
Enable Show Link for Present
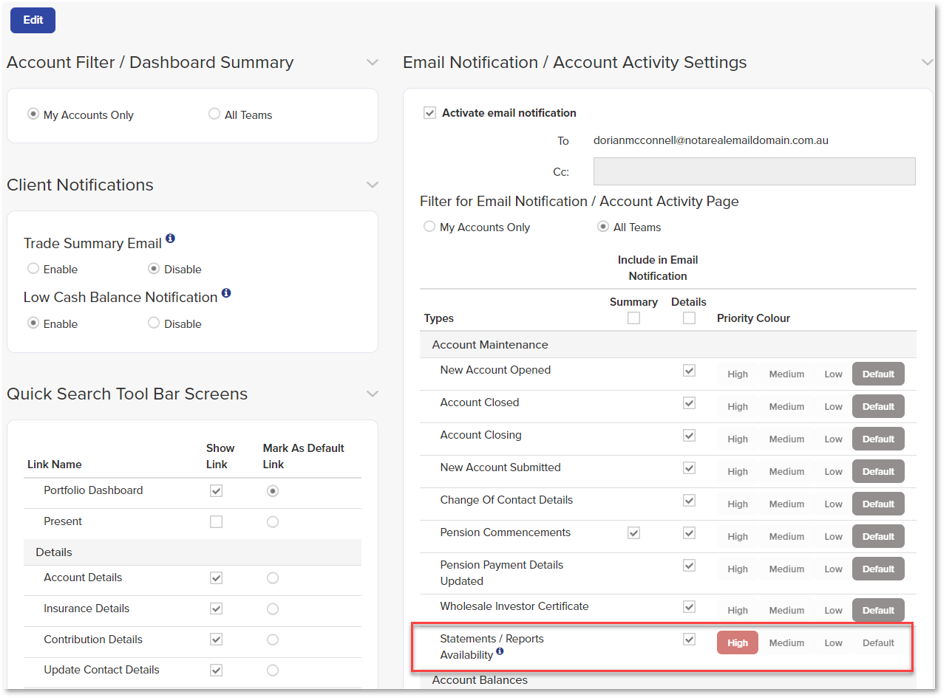tap(216, 520)
